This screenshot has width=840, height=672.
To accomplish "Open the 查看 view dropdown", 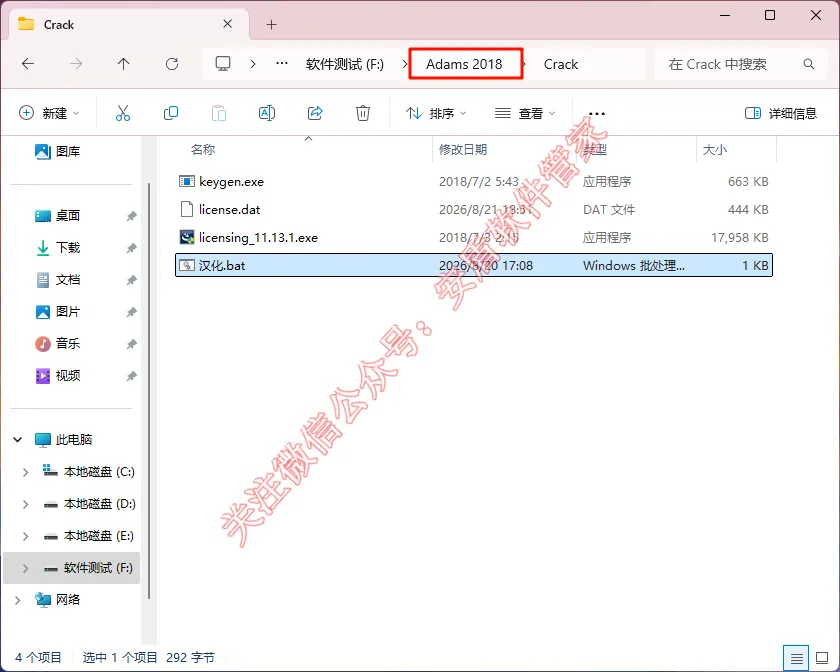I will [x=525, y=113].
